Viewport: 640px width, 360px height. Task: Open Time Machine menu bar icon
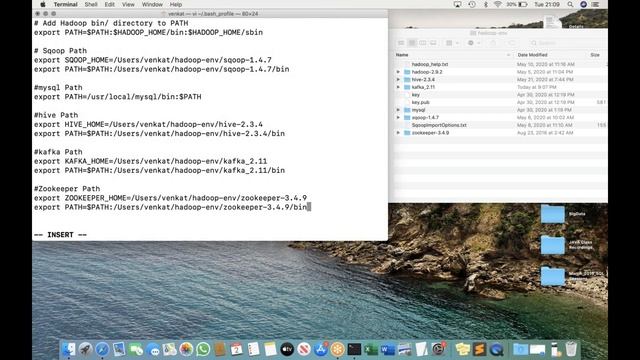pyautogui.click(x=472, y=4)
